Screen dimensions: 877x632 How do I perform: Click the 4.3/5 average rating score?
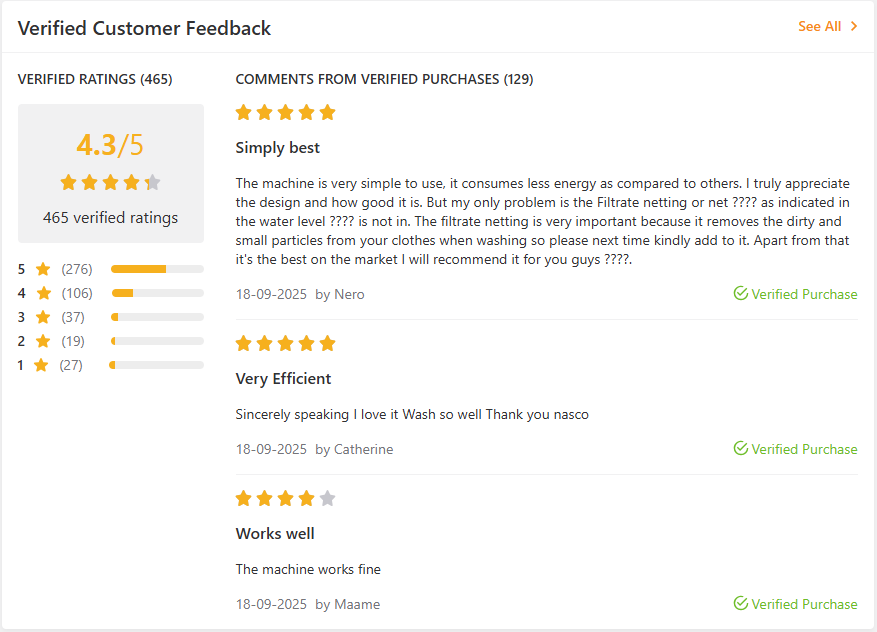click(x=110, y=145)
